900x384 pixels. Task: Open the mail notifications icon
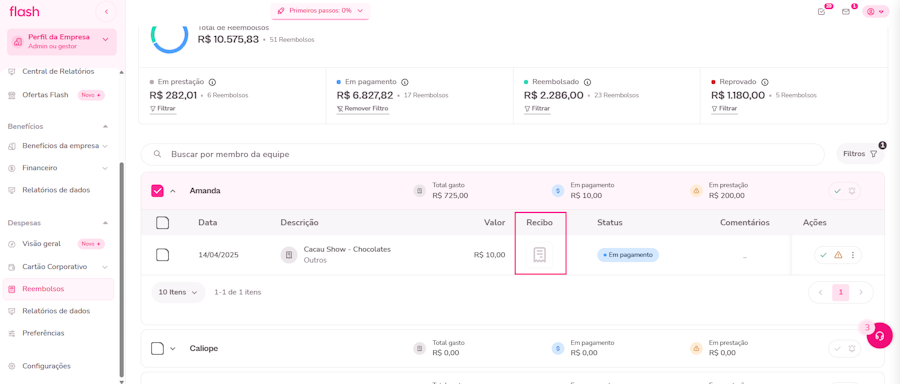[x=845, y=11]
